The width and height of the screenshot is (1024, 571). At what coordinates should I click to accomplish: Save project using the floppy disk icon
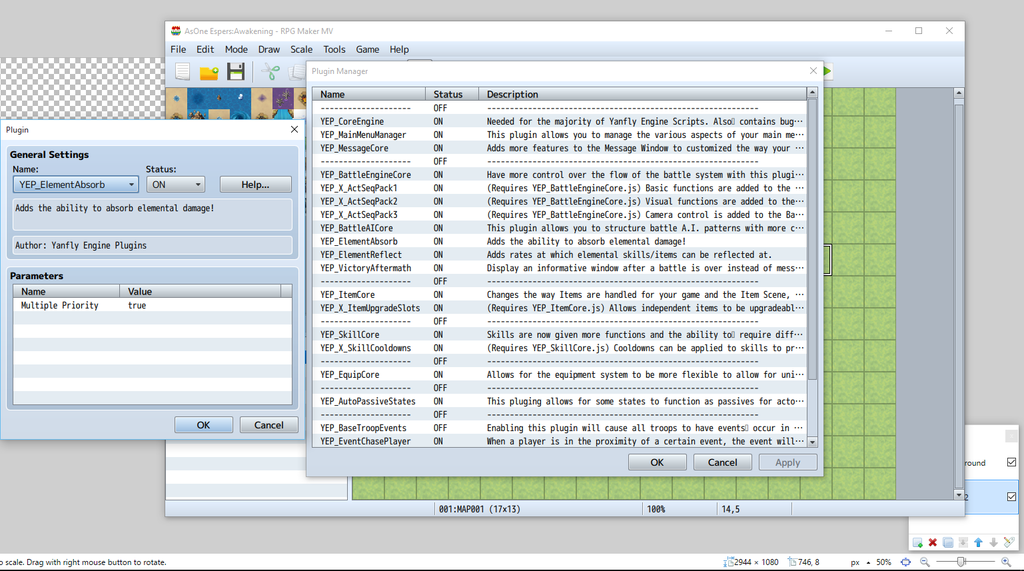[236, 72]
